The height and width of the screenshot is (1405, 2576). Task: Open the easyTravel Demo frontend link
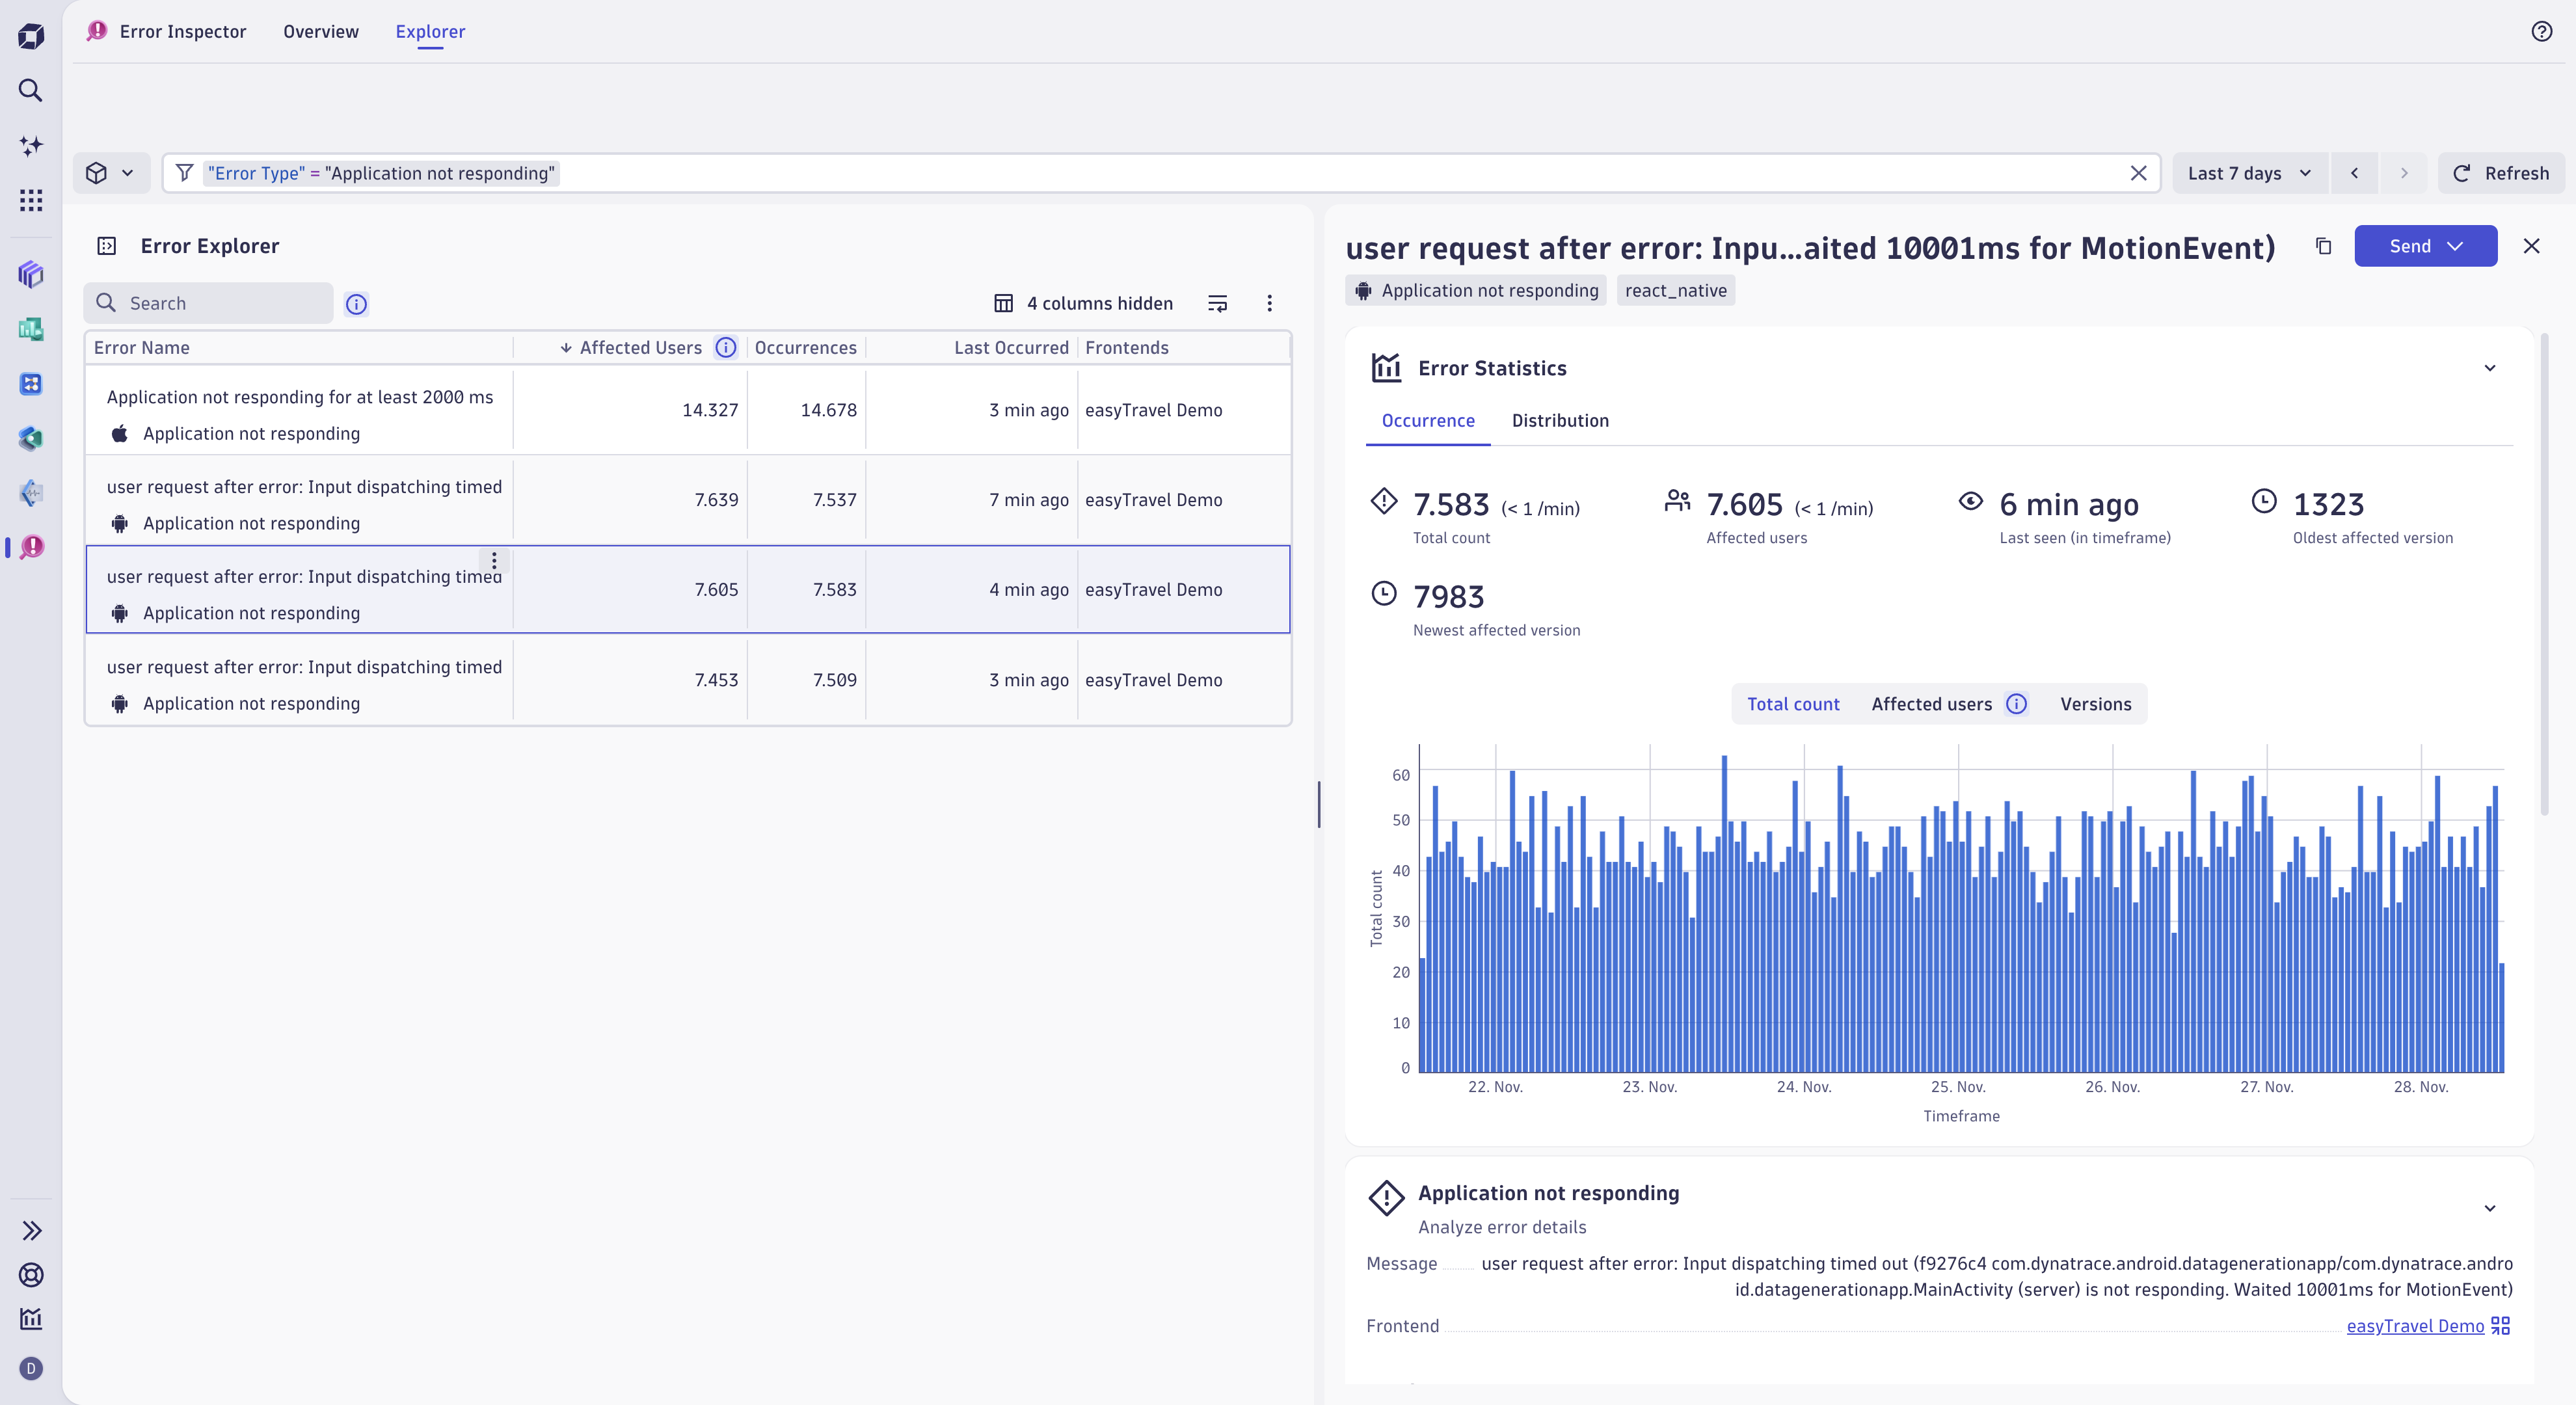click(x=2414, y=1326)
